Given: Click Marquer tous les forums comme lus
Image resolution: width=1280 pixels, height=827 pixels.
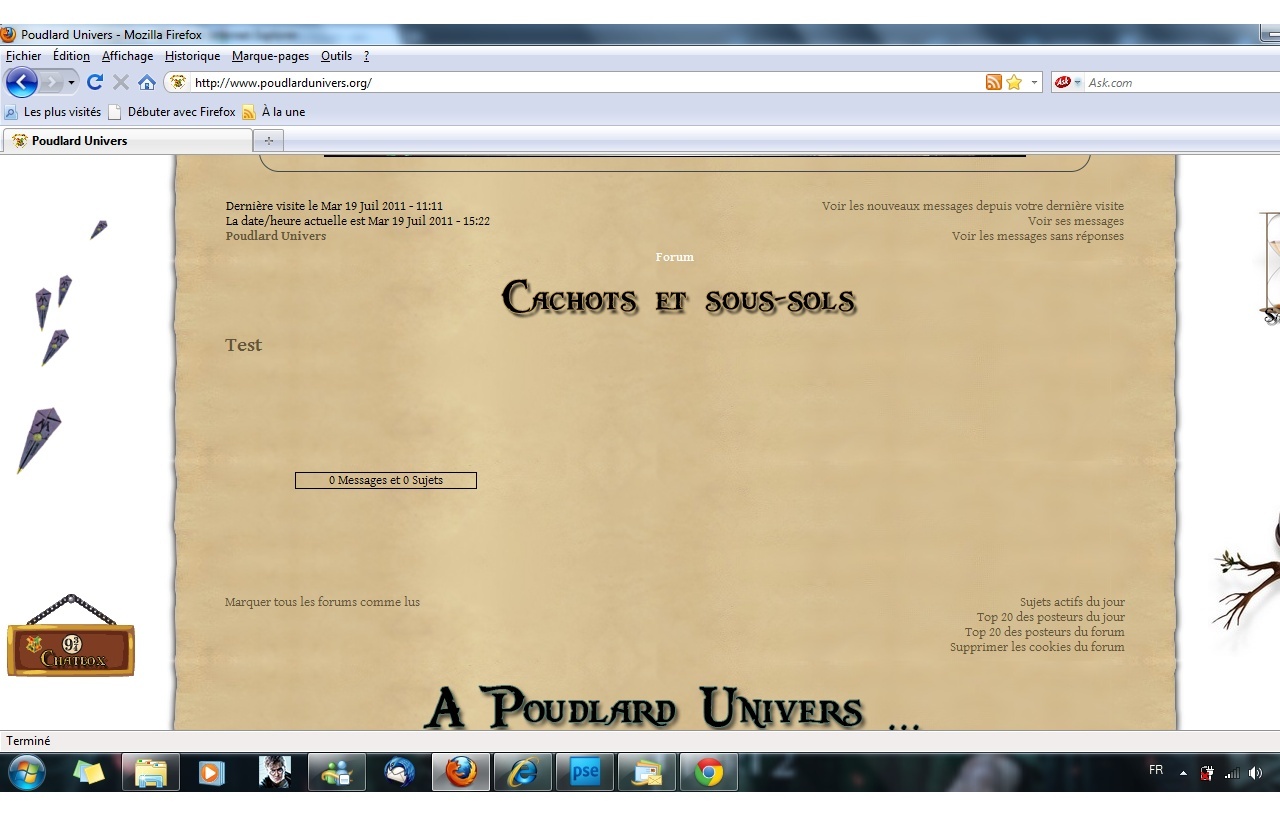Looking at the screenshot, I should [x=322, y=602].
